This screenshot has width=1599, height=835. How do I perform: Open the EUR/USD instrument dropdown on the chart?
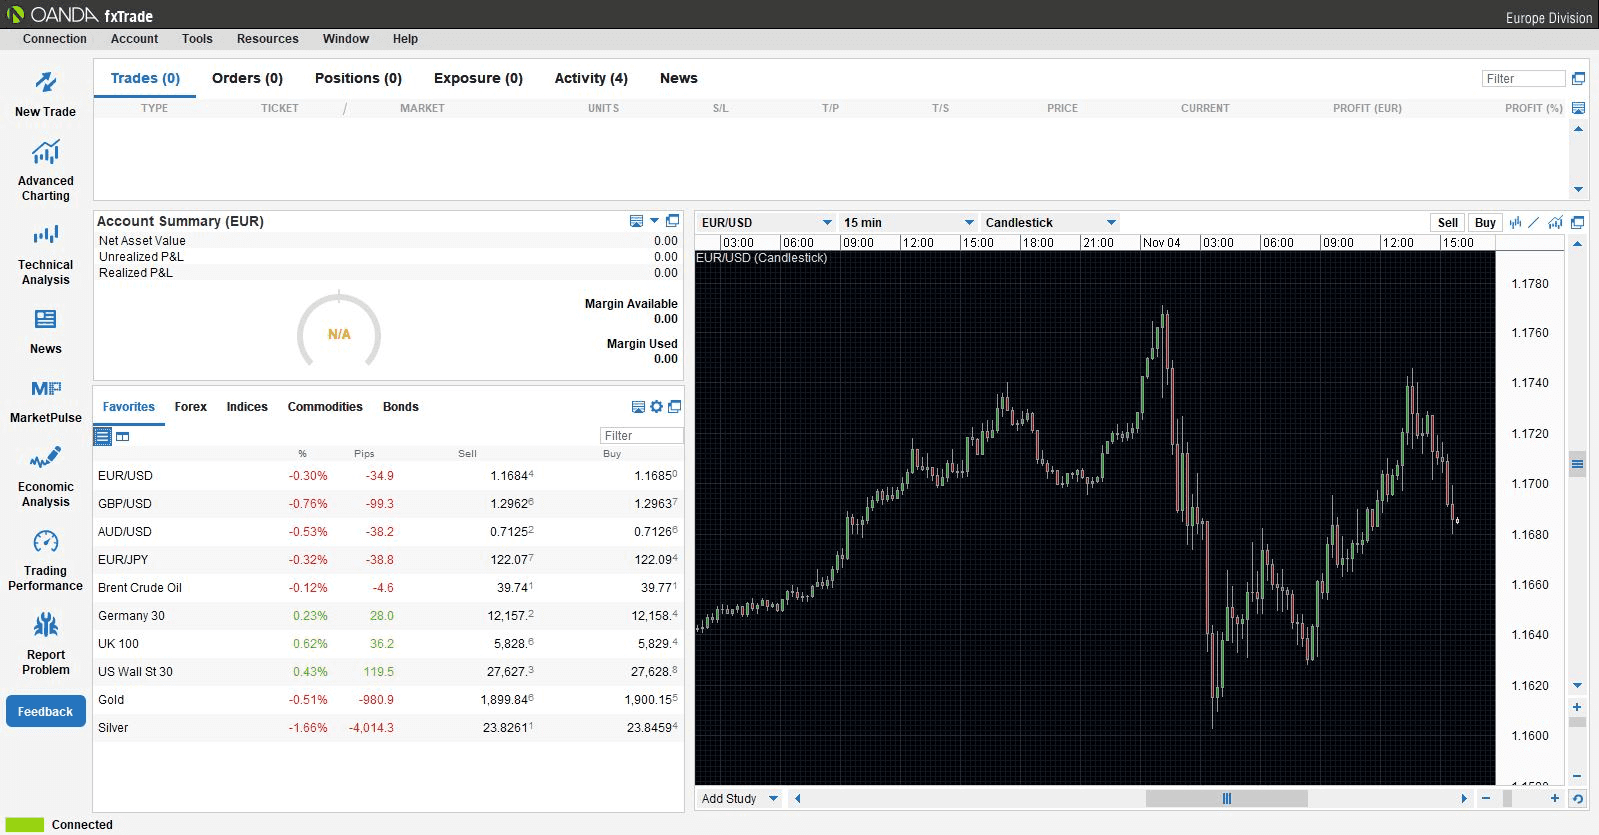click(x=766, y=222)
